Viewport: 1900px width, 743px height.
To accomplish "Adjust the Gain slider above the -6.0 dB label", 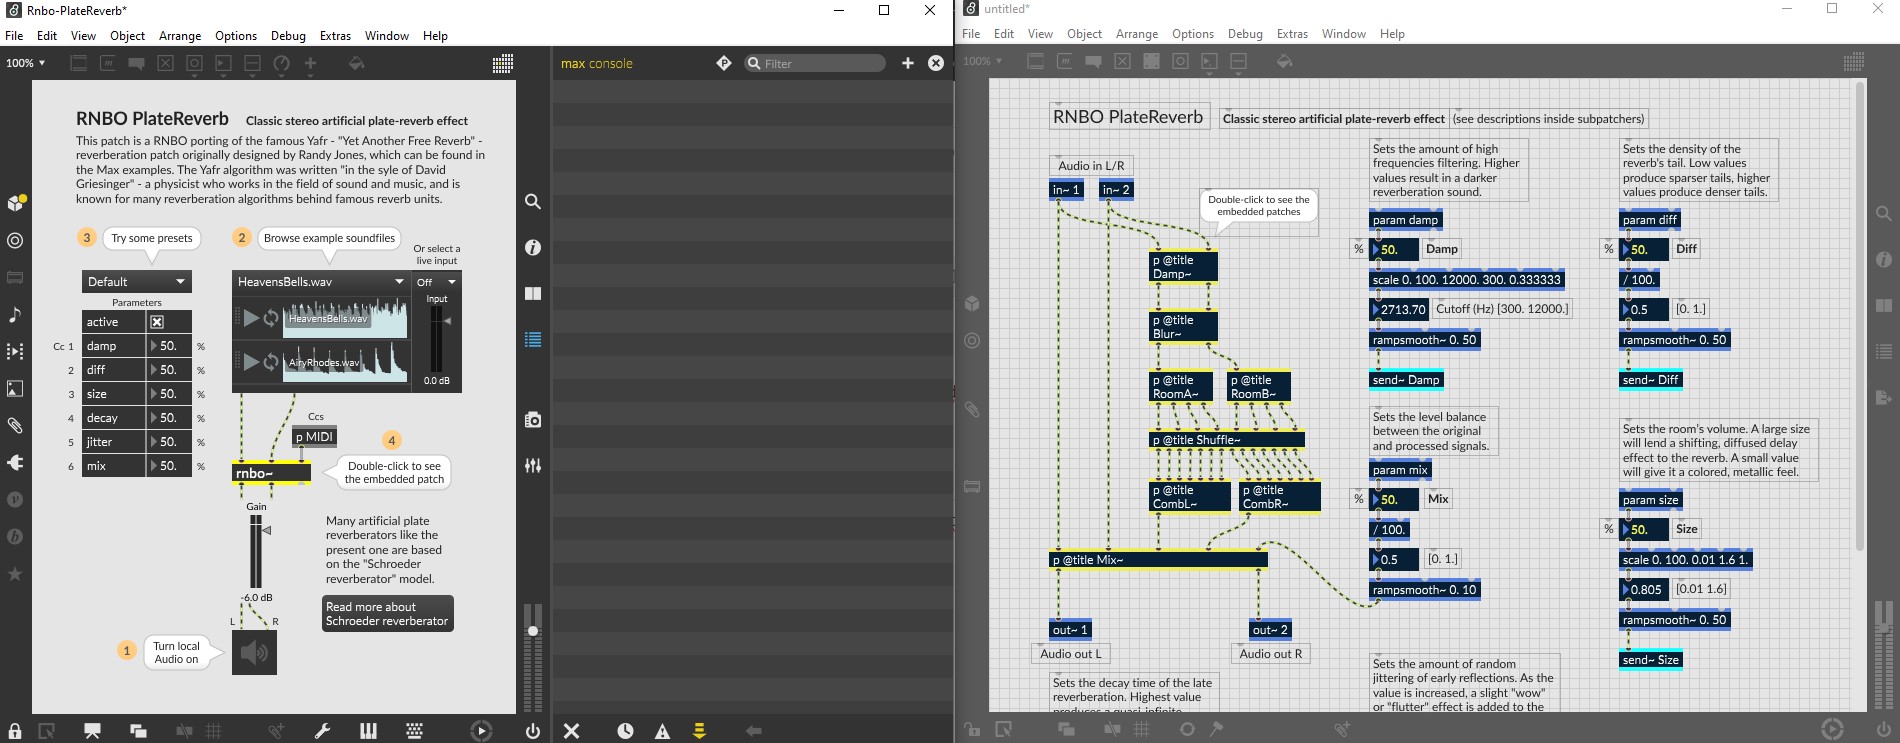I will (256, 551).
